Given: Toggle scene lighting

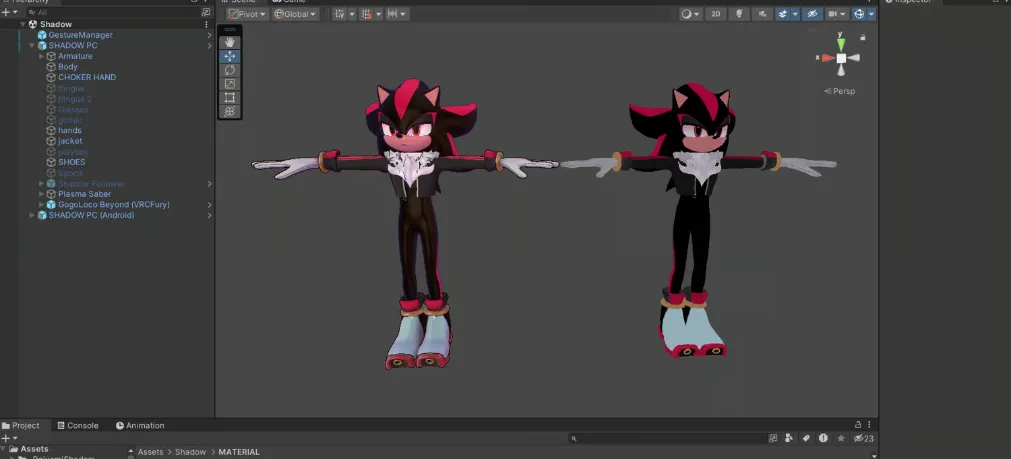Looking at the screenshot, I should point(740,14).
